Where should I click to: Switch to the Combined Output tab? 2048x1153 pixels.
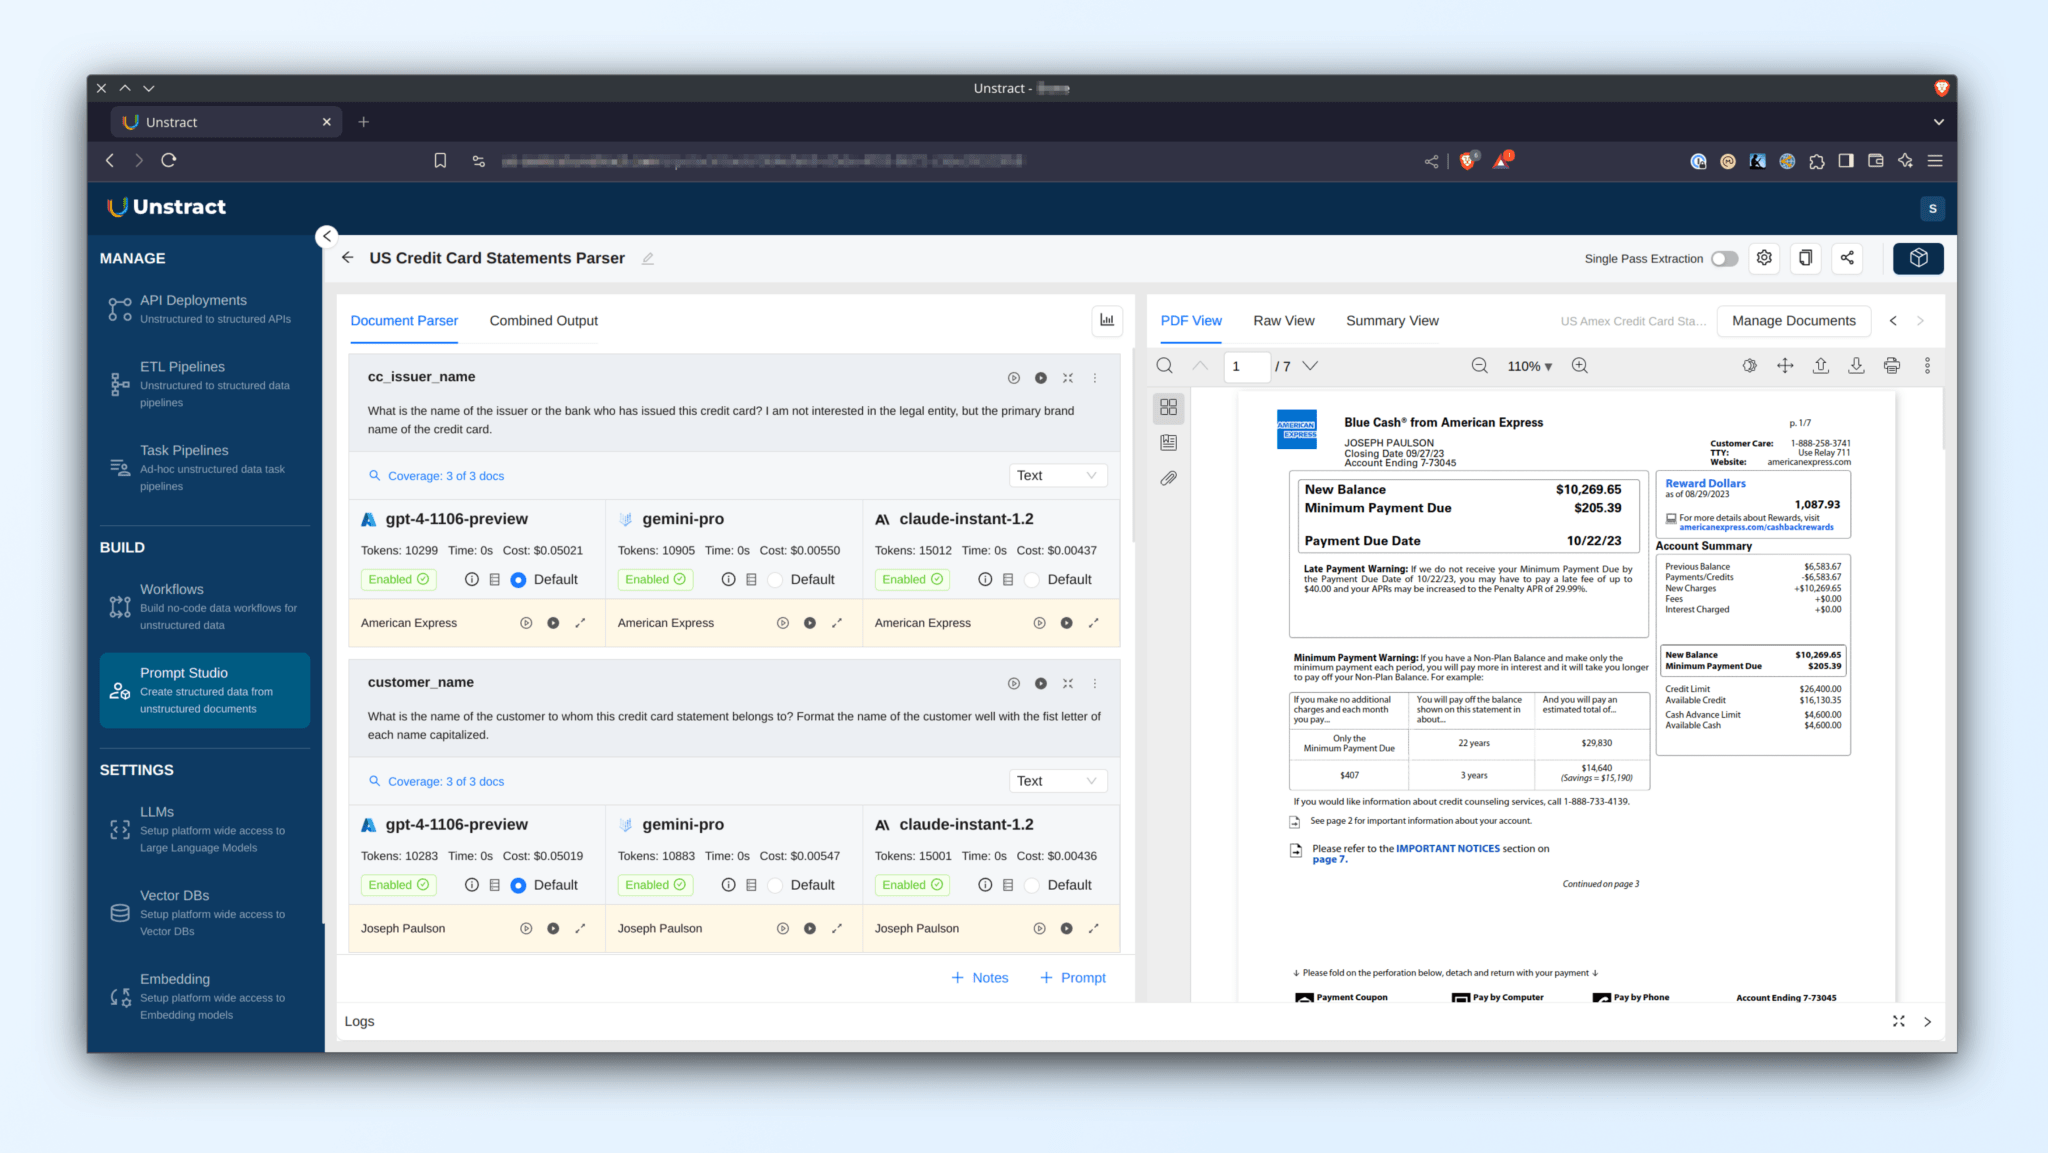543,320
